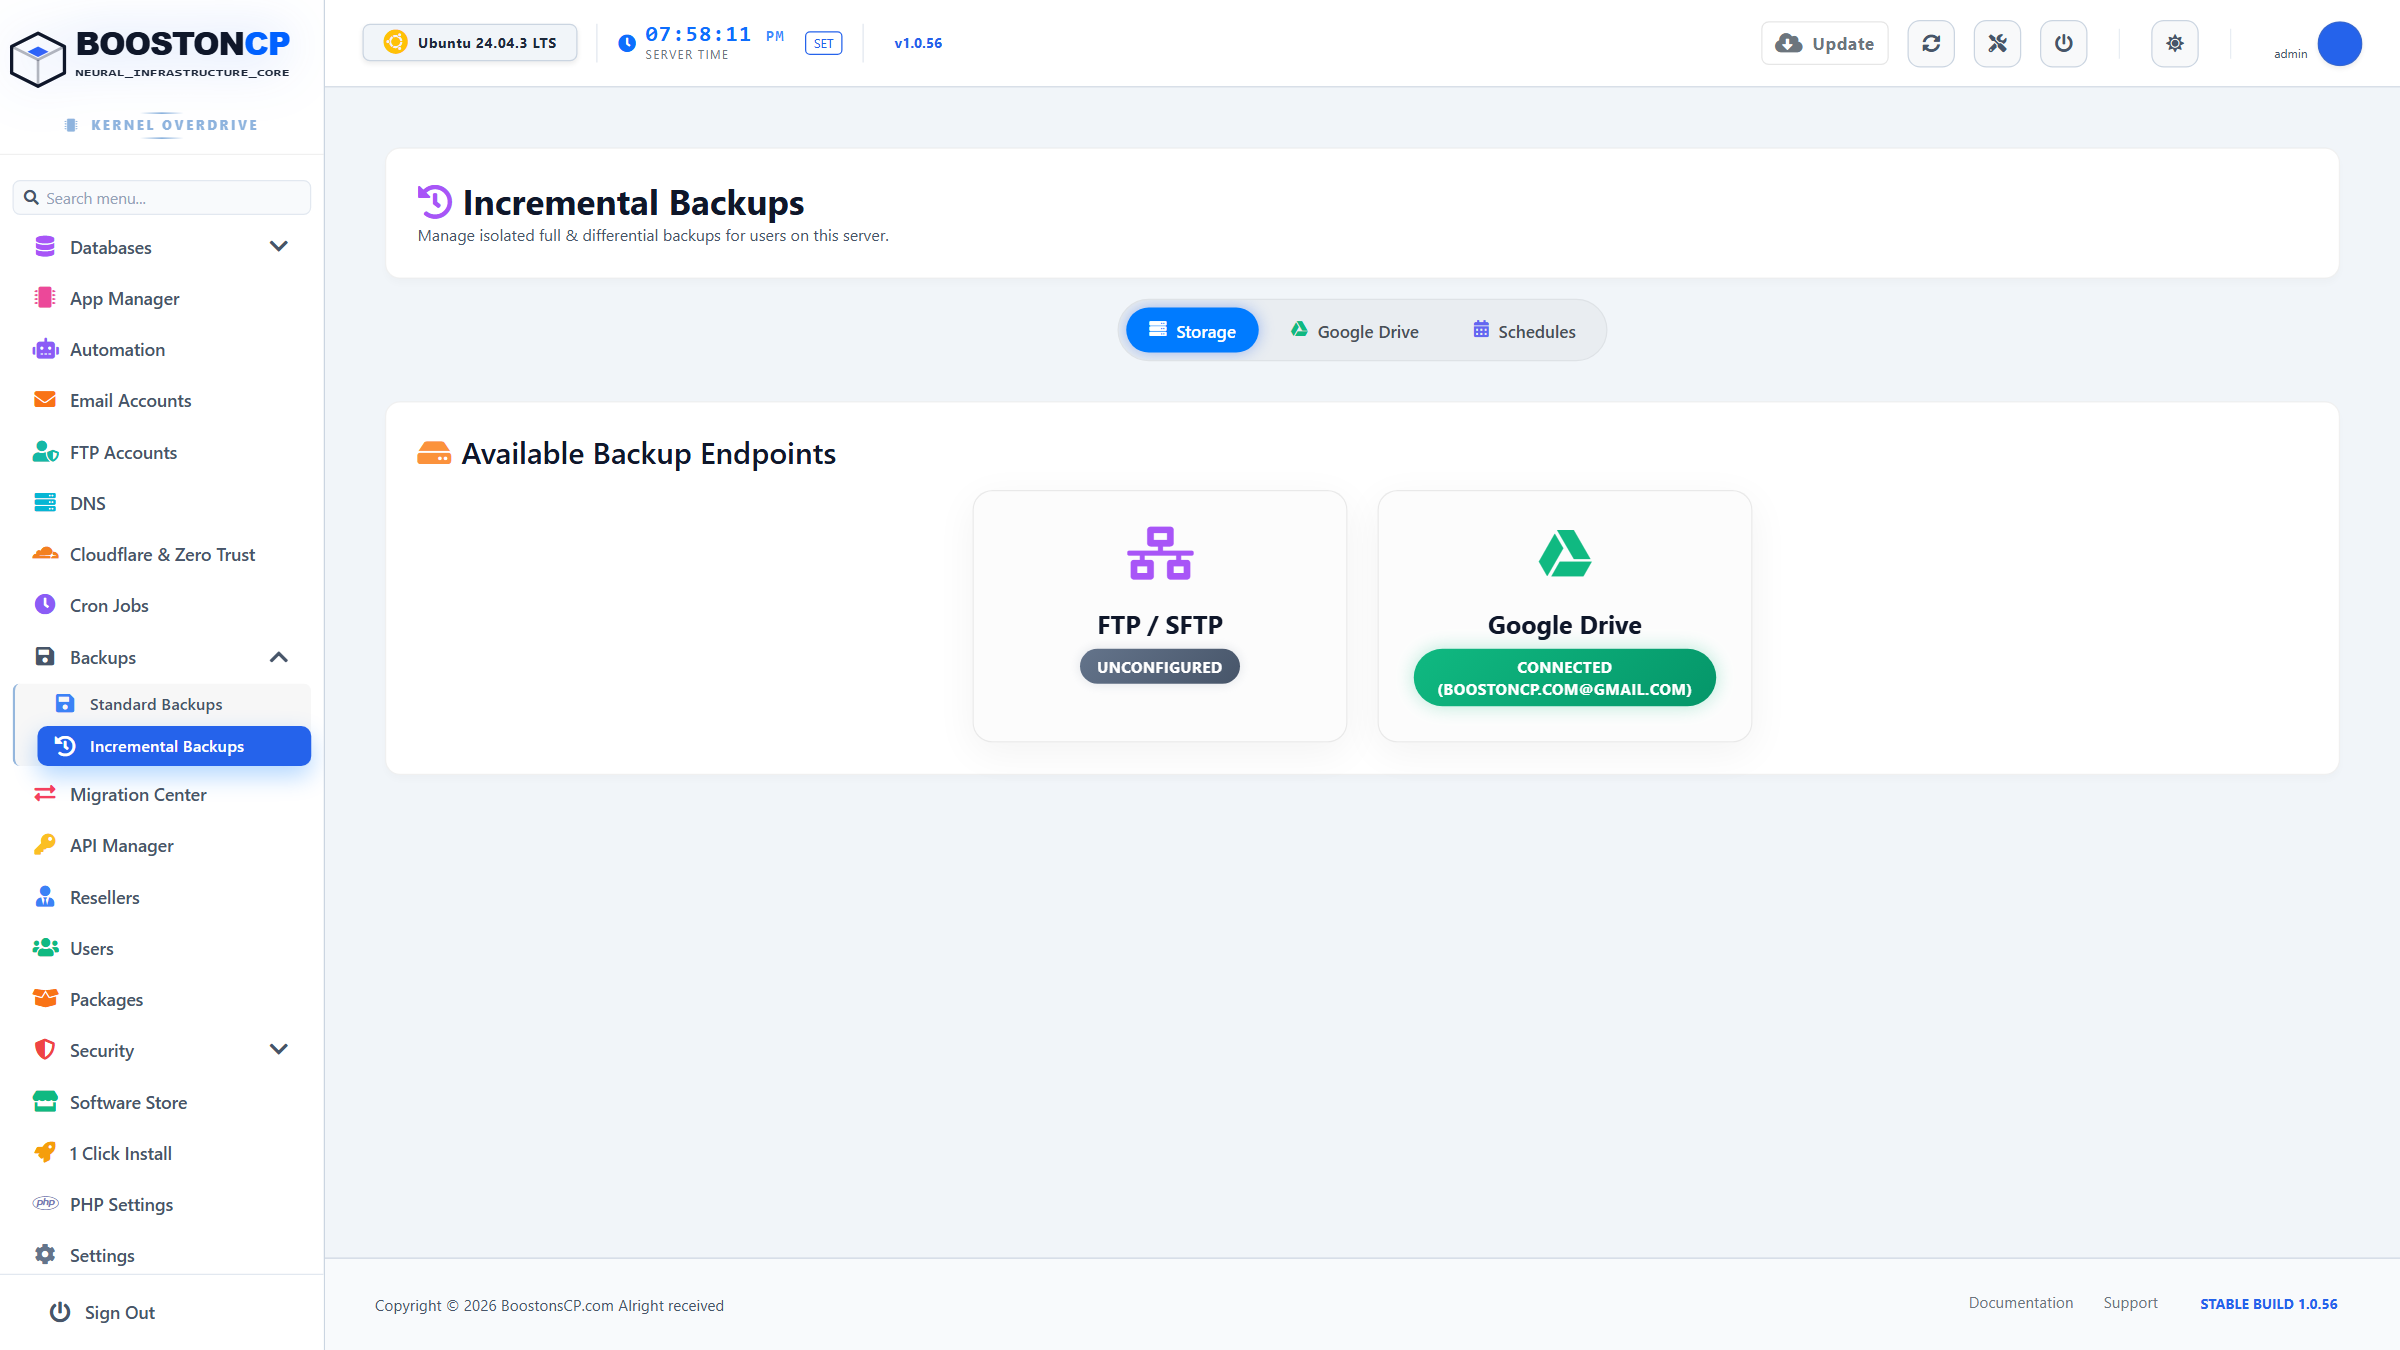The width and height of the screenshot is (2400, 1350).
Task: Open the Documentation footer link
Action: (x=2020, y=1303)
